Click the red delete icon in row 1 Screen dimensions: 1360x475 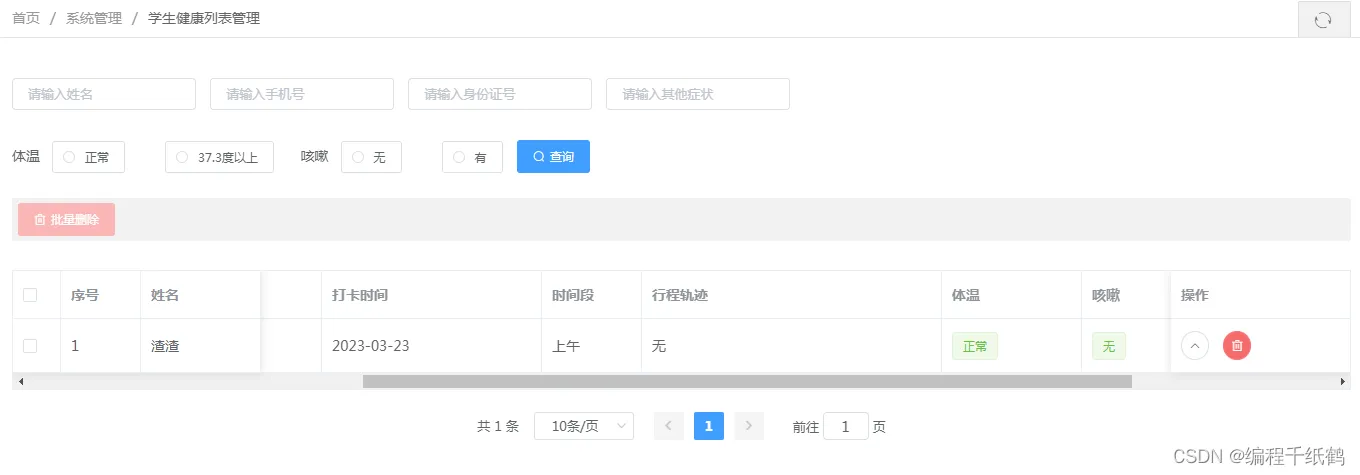pyautogui.click(x=1237, y=346)
